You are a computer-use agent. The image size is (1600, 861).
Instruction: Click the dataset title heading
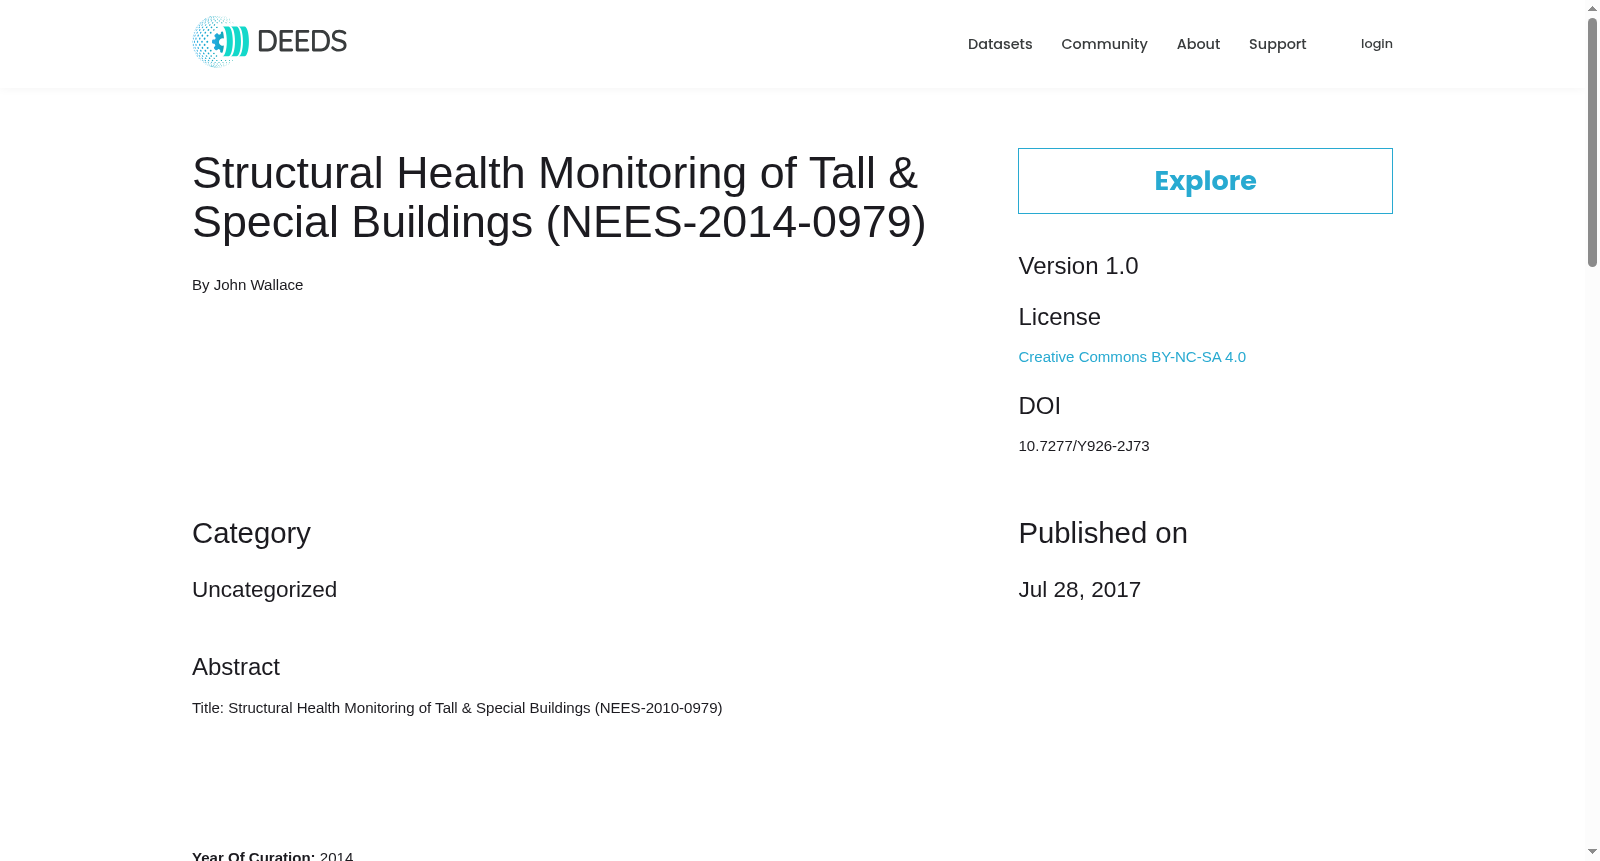pyautogui.click(x=559, y=197)
